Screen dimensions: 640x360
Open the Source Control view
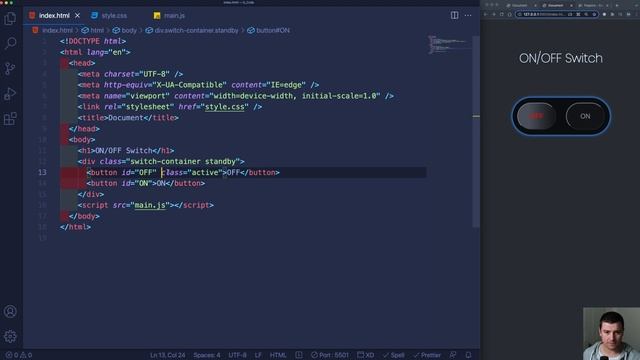coord(10,69)
